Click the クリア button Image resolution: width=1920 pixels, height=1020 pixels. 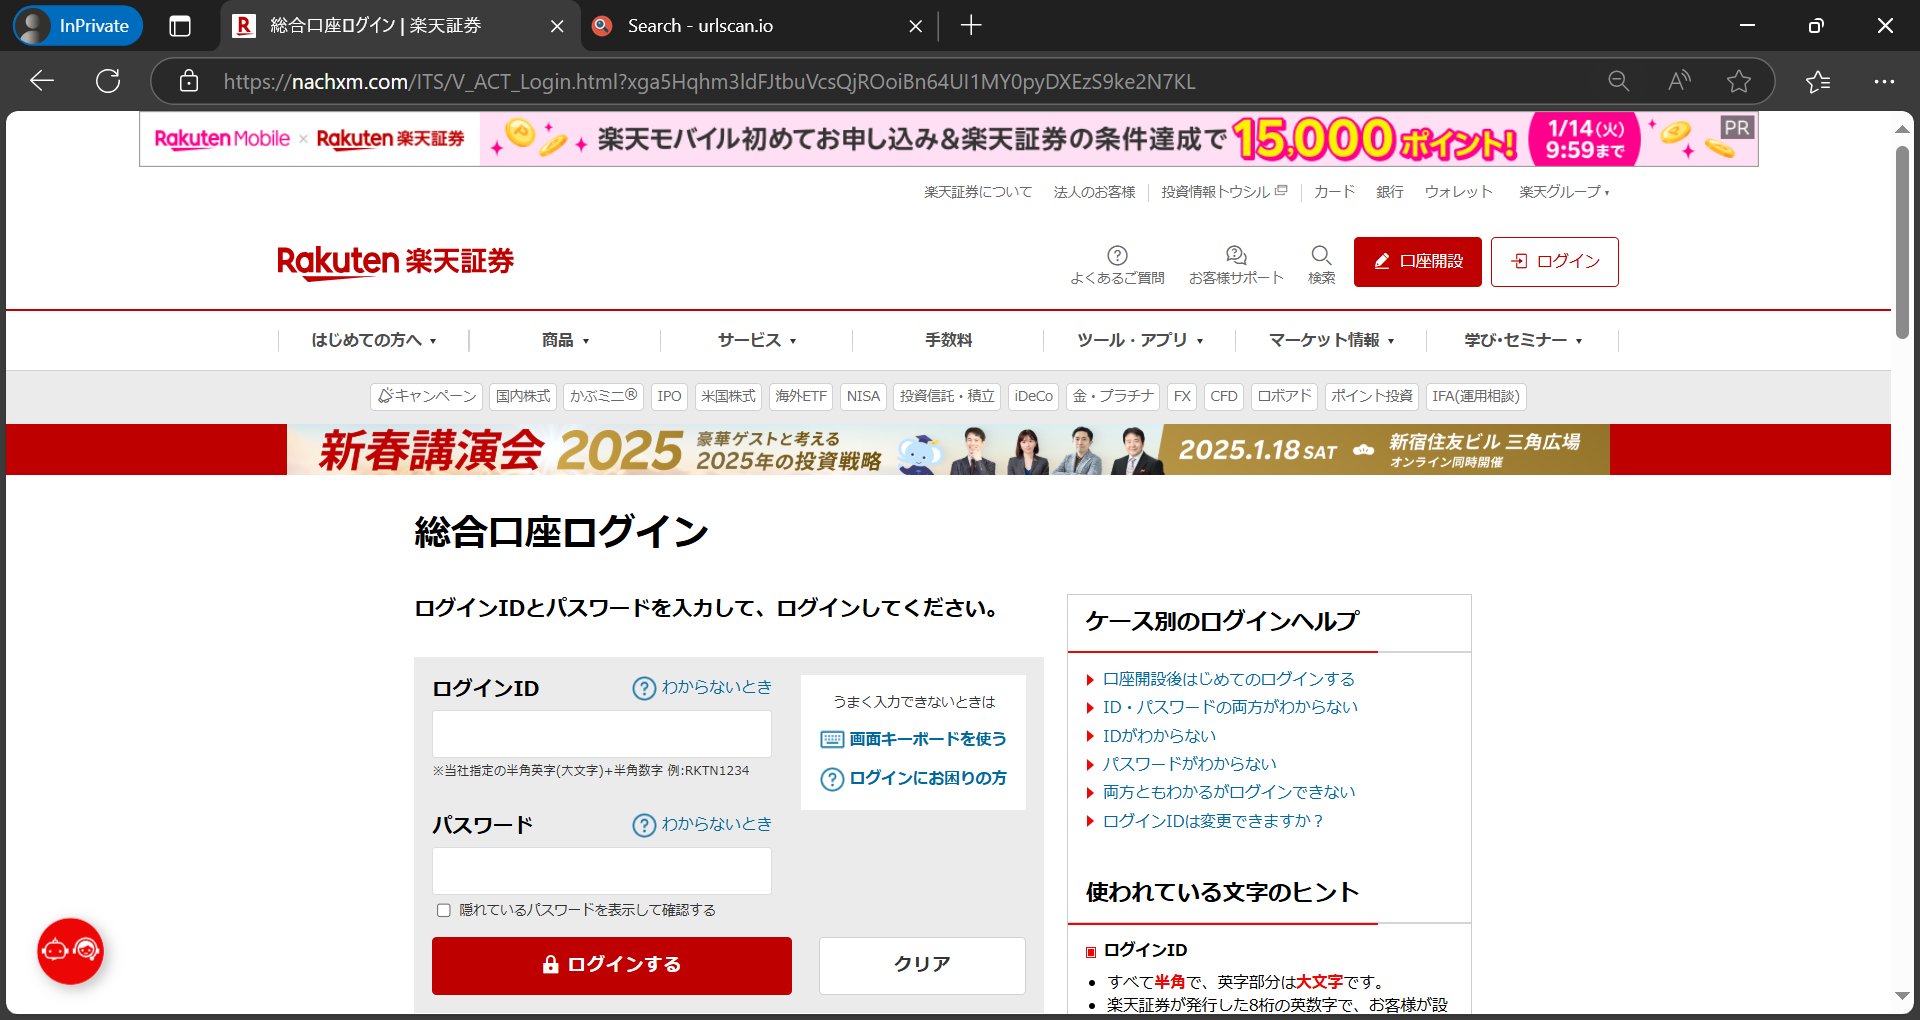tap(922, 965)
